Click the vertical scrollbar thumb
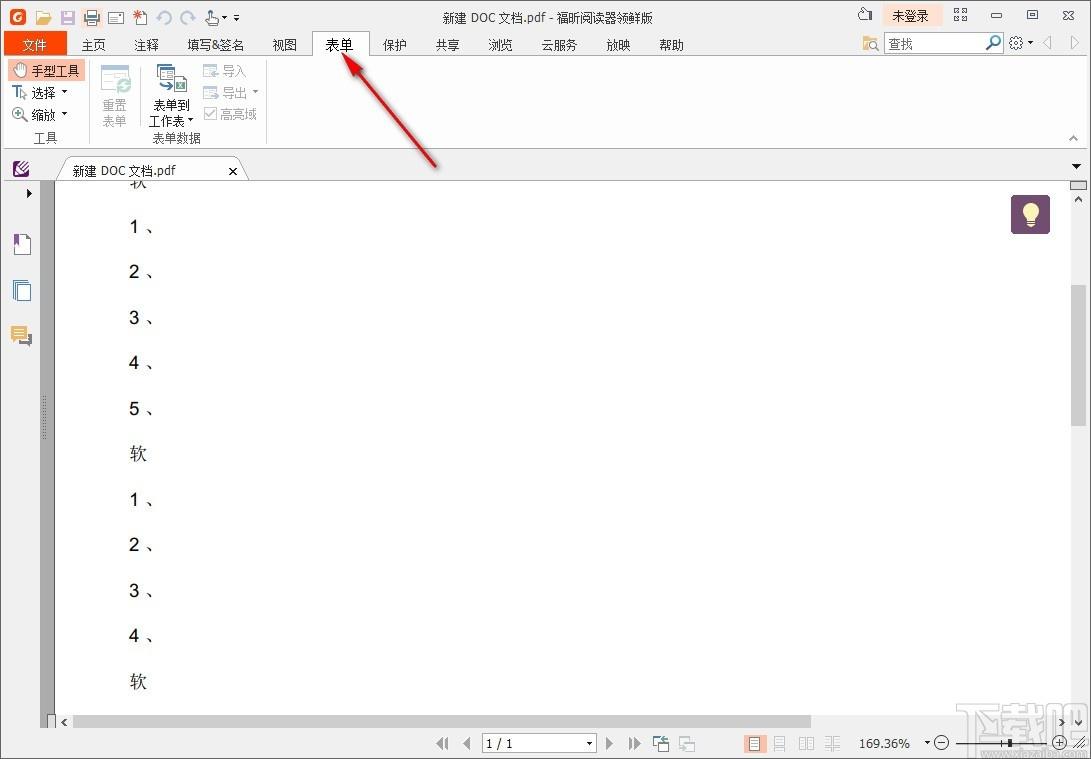The height and width of the screenshot is (759, 1091). [x=1078, y=355]
